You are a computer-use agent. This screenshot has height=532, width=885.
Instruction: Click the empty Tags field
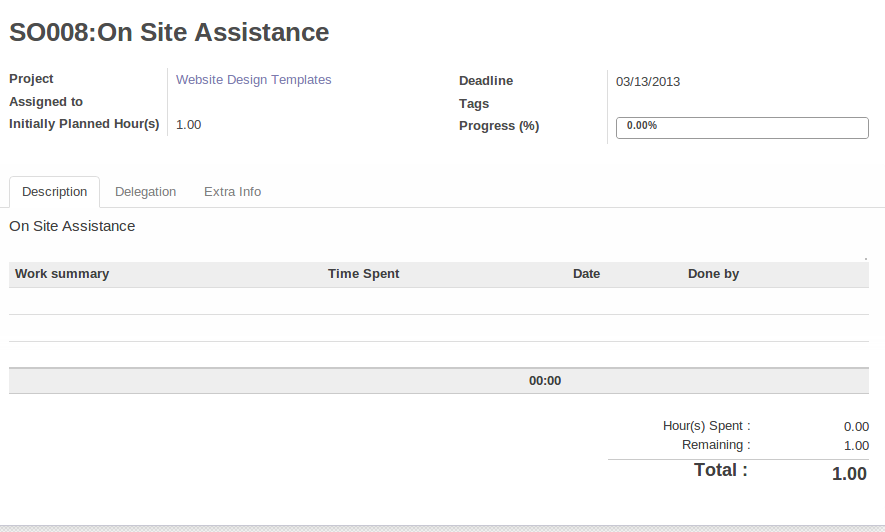(x=740, y=104)
